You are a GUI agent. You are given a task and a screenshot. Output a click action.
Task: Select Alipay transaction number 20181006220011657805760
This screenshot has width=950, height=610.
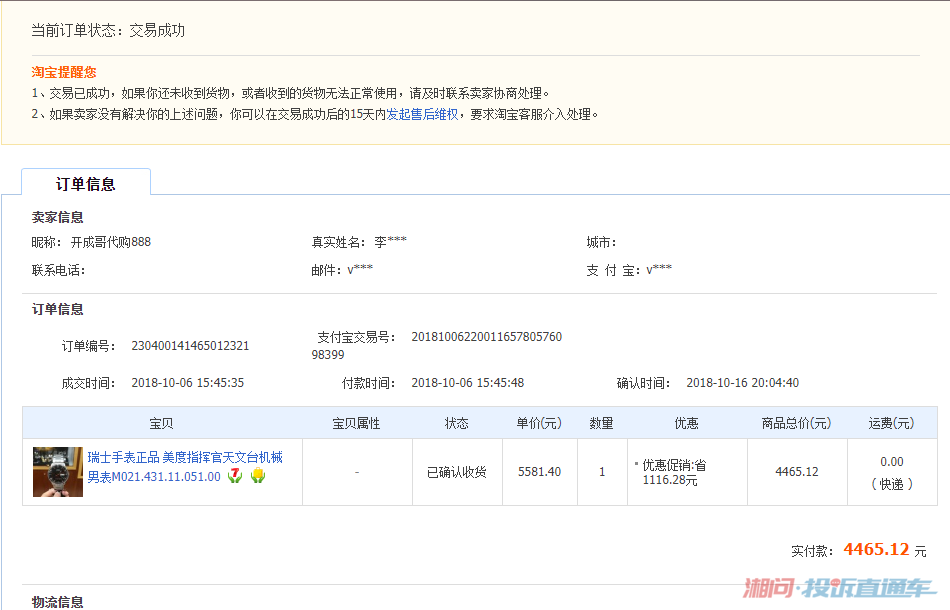(487, 337)
